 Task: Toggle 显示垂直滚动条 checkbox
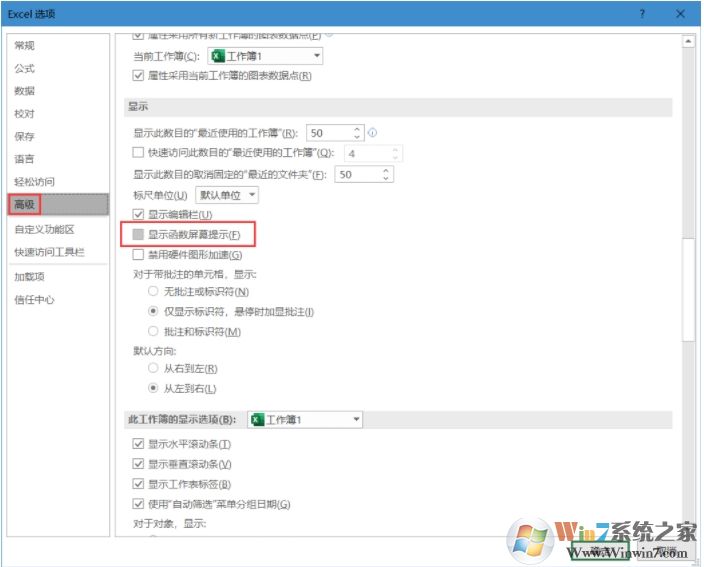tap(138, 463)
